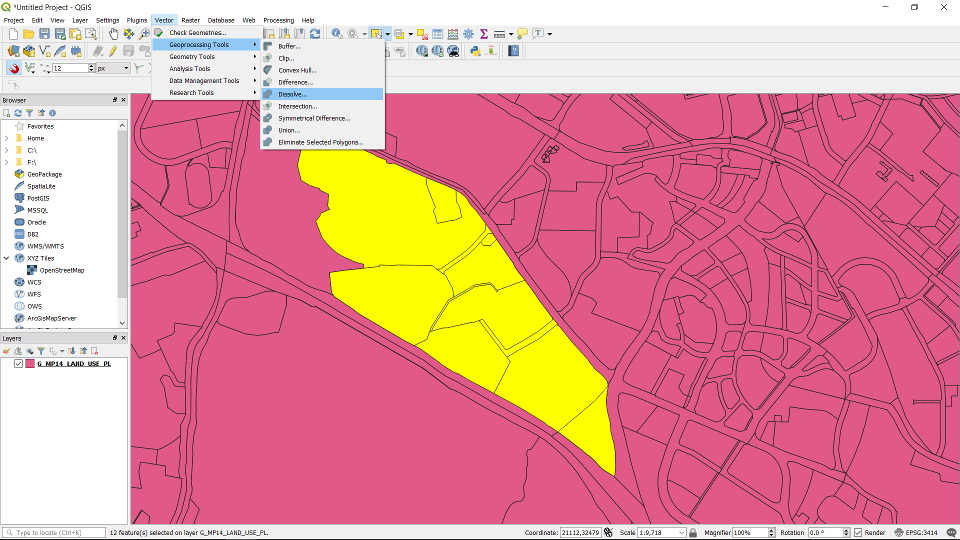Click the Statistical Summary sigma icon
Screen dimensions: 960x540
point(483,34)
